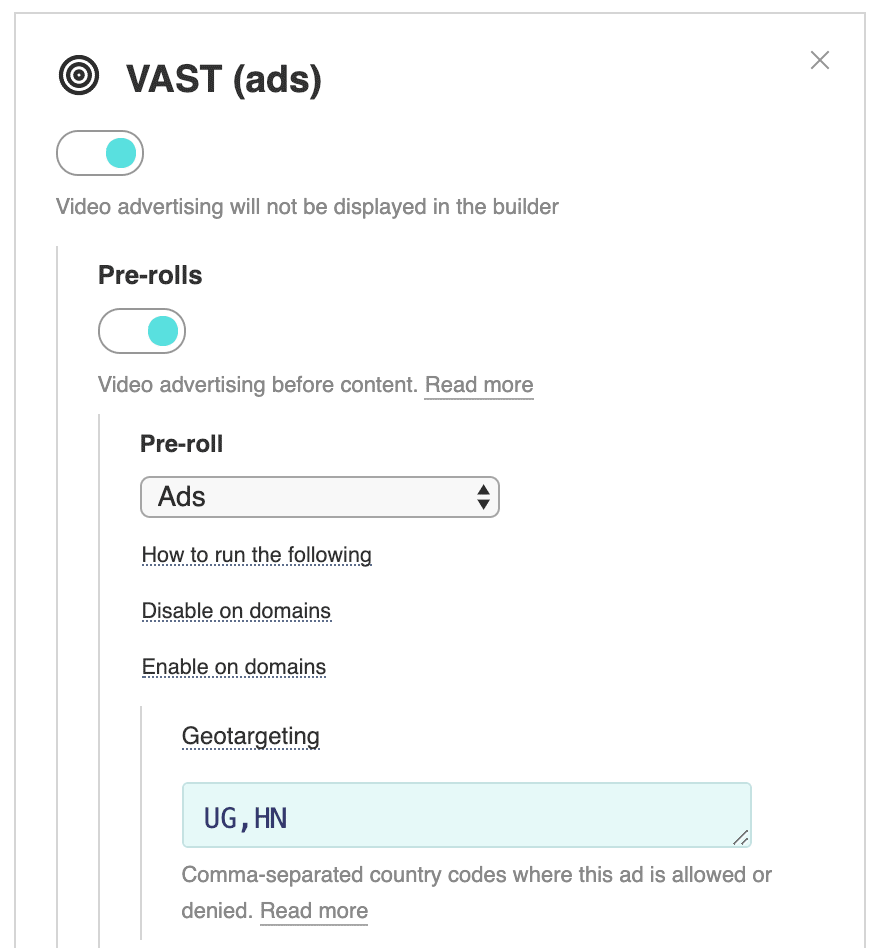Open Read more about country codes
876x948 pixels.
(314, 911)
